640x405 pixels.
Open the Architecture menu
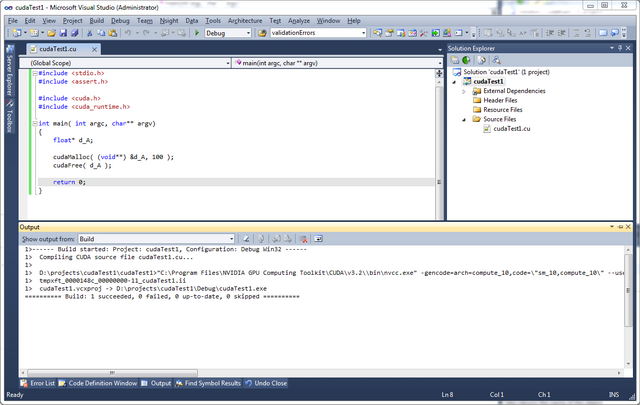pyautogui.click(x=245, y=21)
